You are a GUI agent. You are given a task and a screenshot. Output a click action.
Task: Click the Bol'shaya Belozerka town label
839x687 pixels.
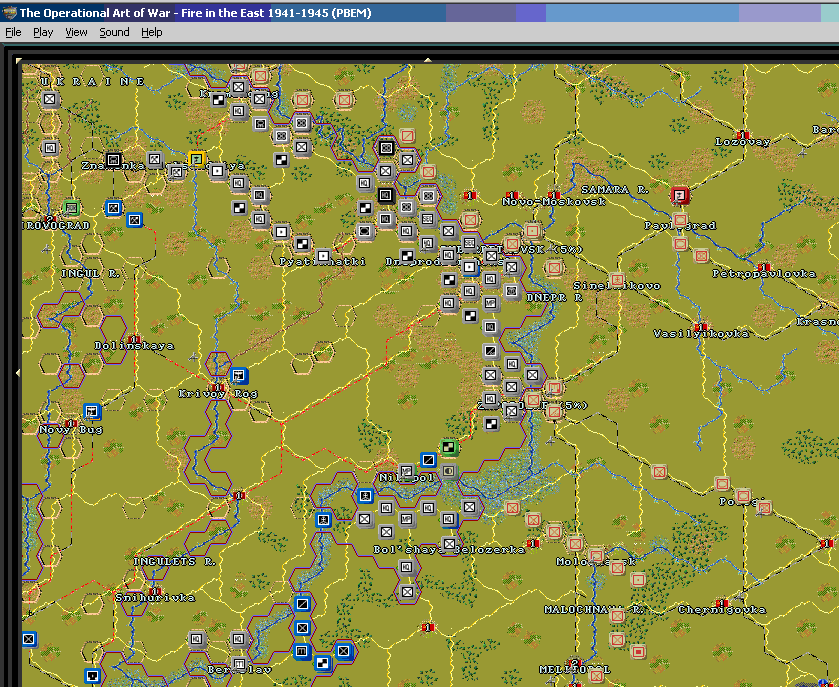[x=449, y=550]
